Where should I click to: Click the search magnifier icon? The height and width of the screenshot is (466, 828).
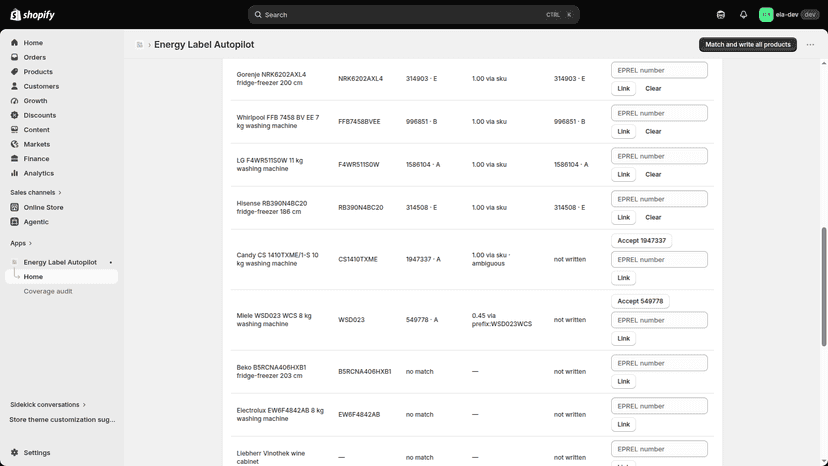click(x=258, y=15)
